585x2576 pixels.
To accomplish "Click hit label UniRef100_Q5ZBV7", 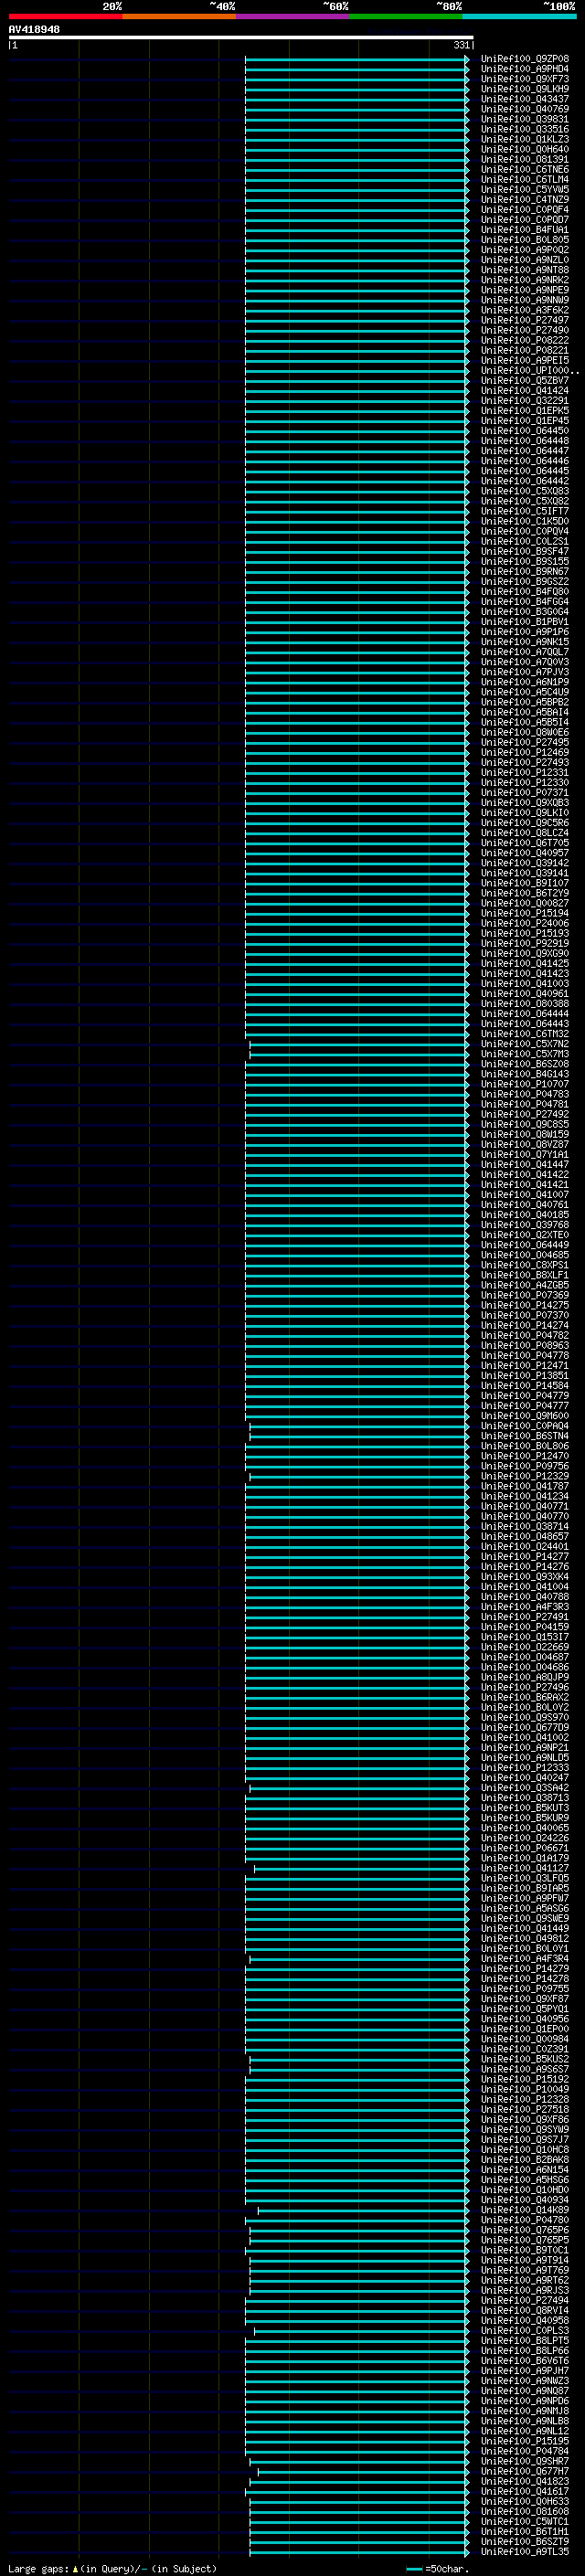I will click(x=525, y=381).
